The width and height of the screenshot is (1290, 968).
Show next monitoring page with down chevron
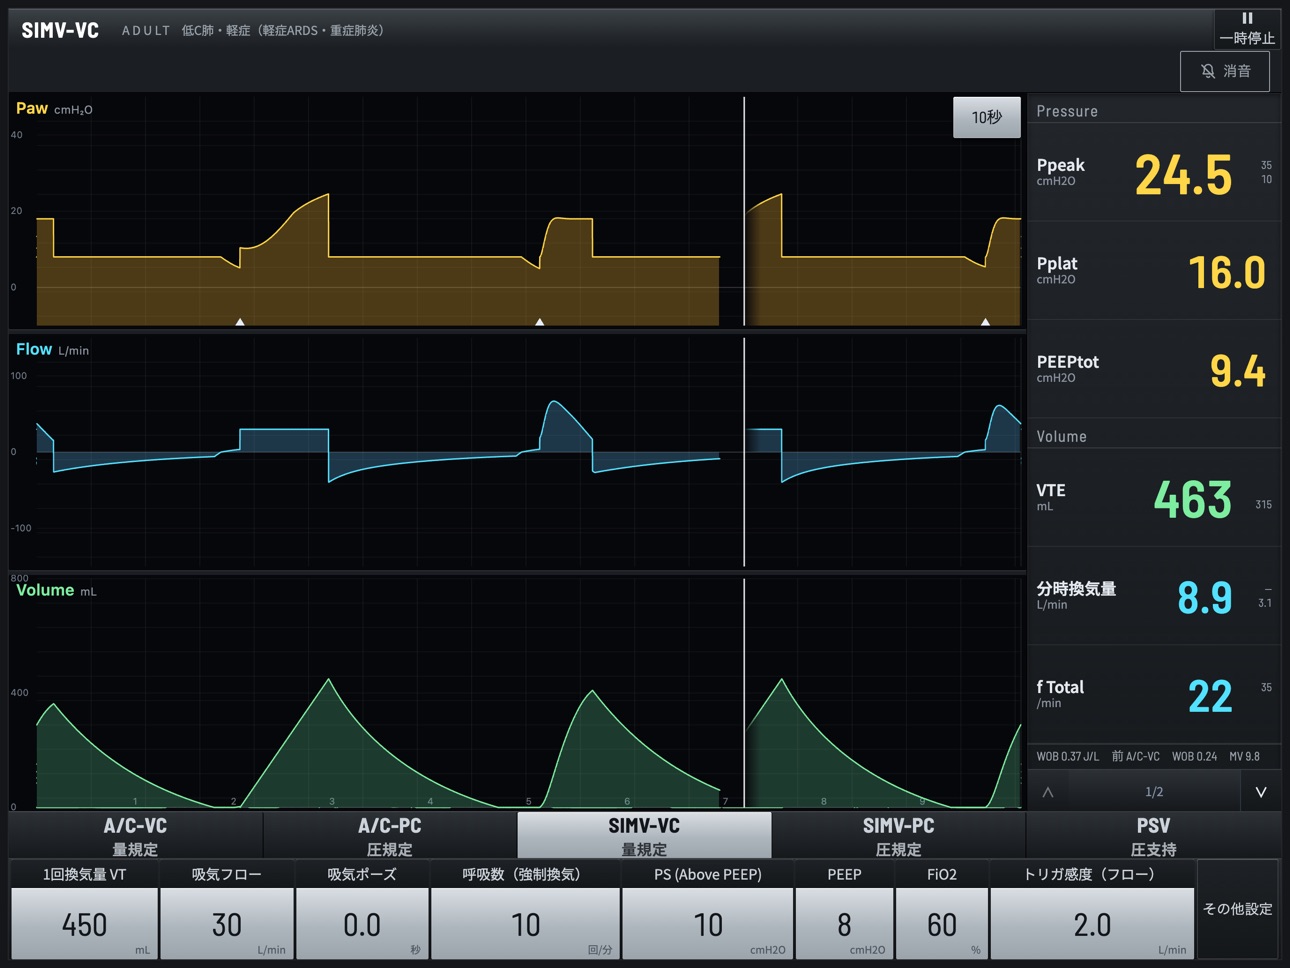coord(1261,792)
